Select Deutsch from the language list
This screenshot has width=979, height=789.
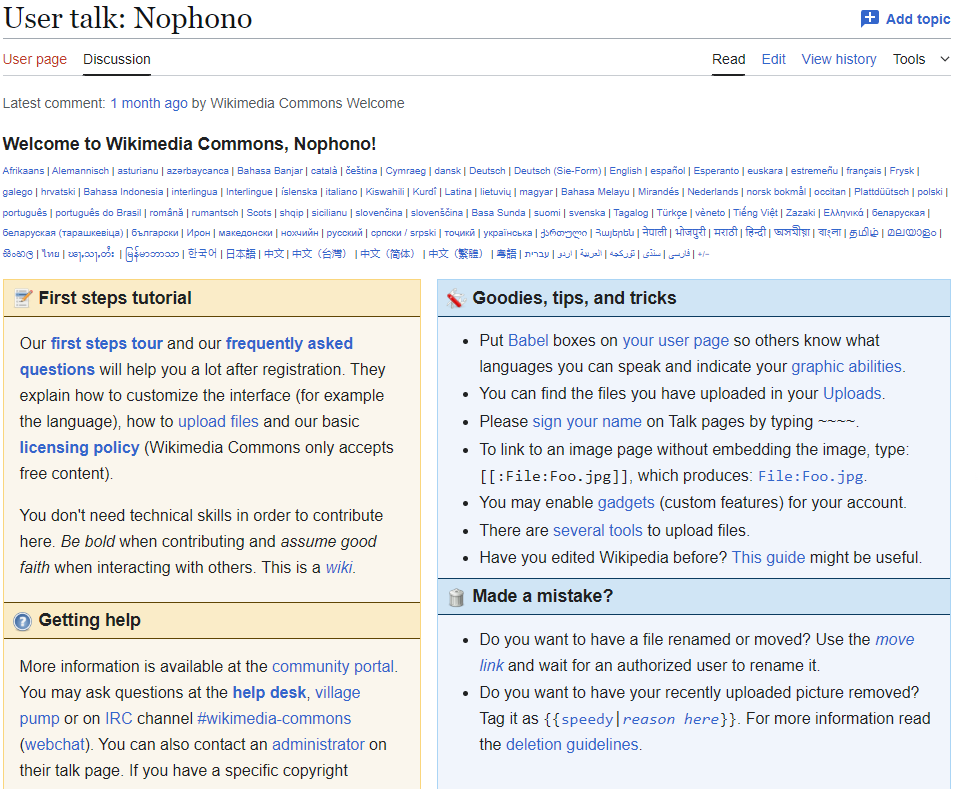[x=487, y=171]
